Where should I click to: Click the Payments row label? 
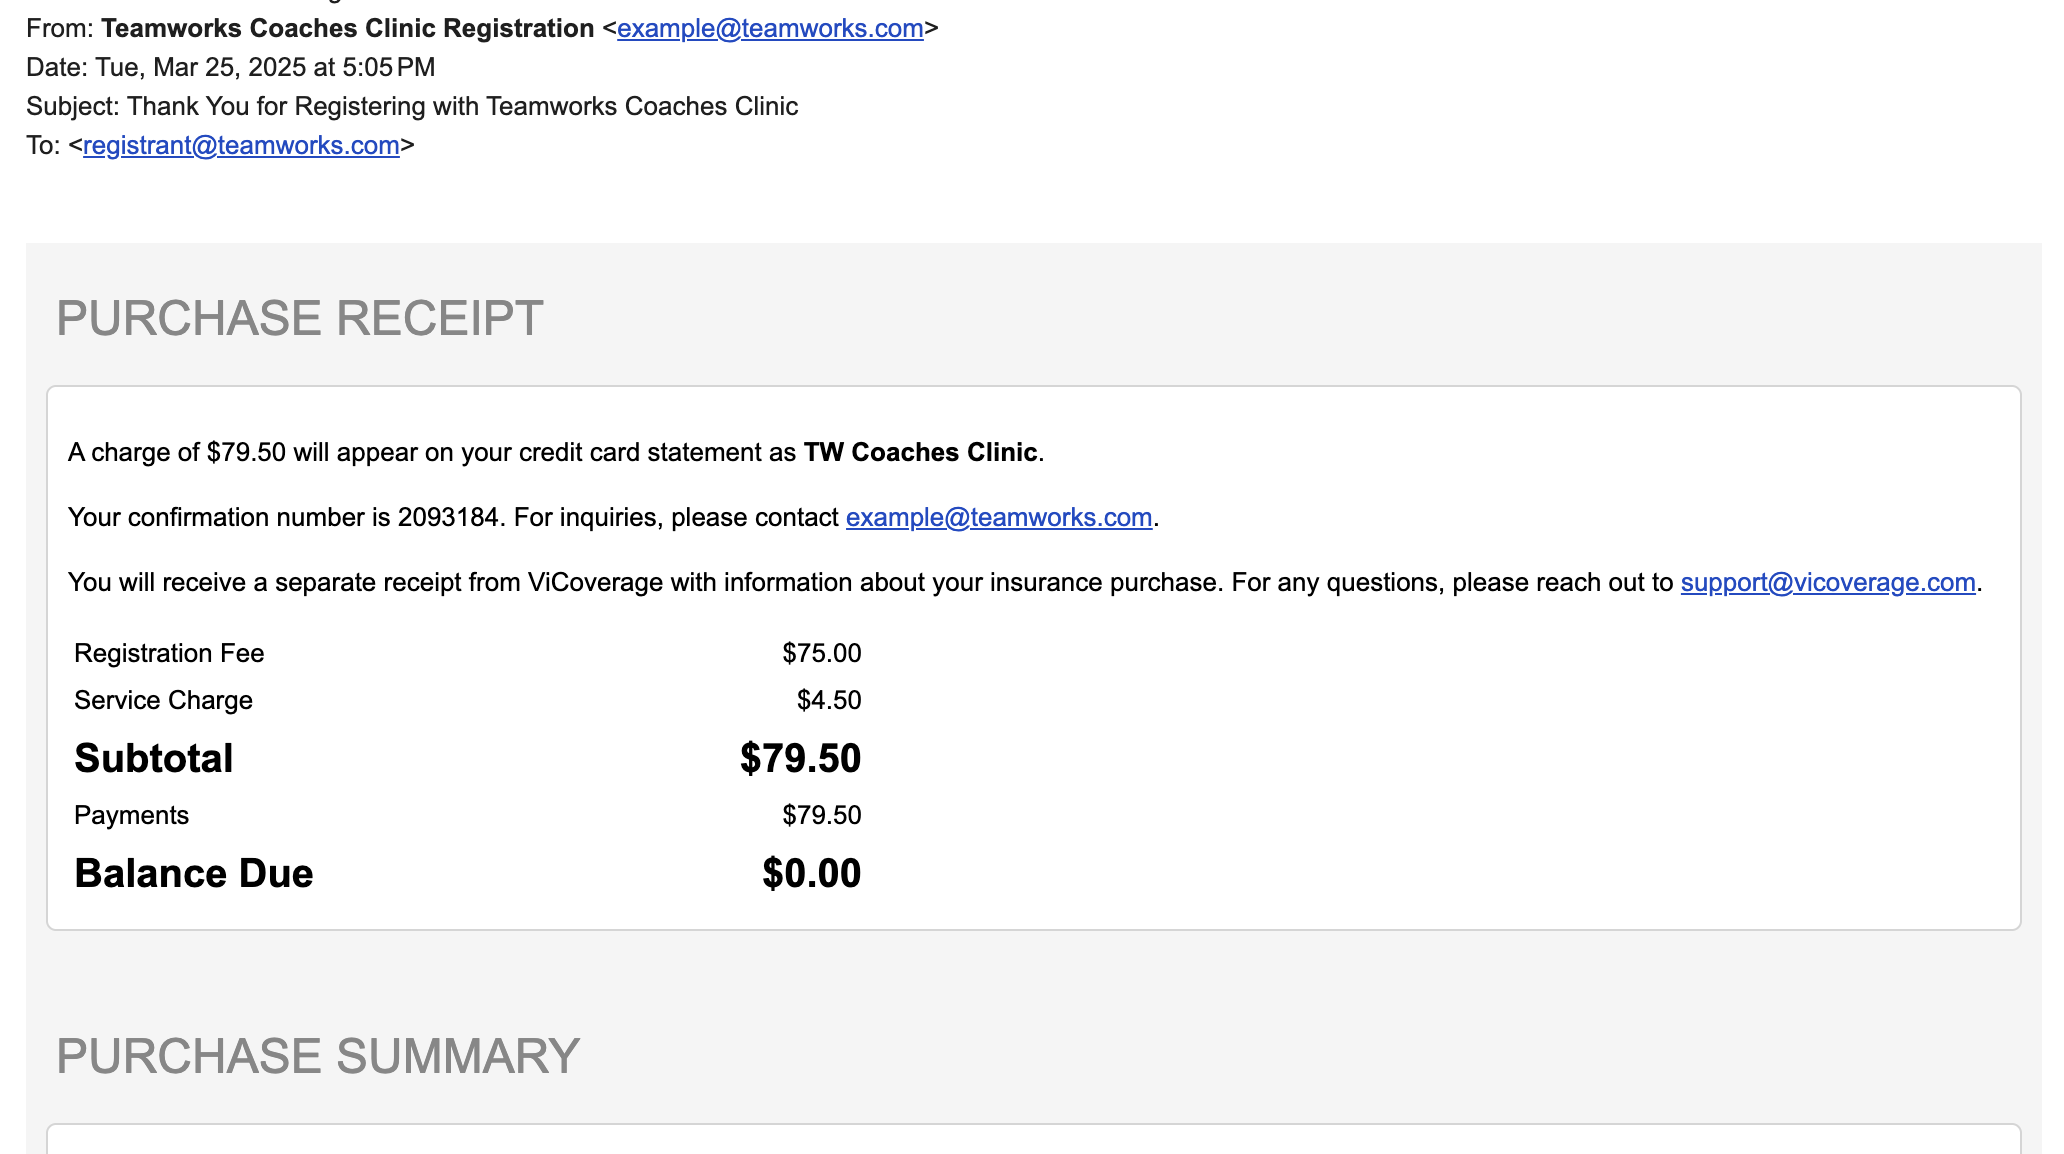coord(131,816)
